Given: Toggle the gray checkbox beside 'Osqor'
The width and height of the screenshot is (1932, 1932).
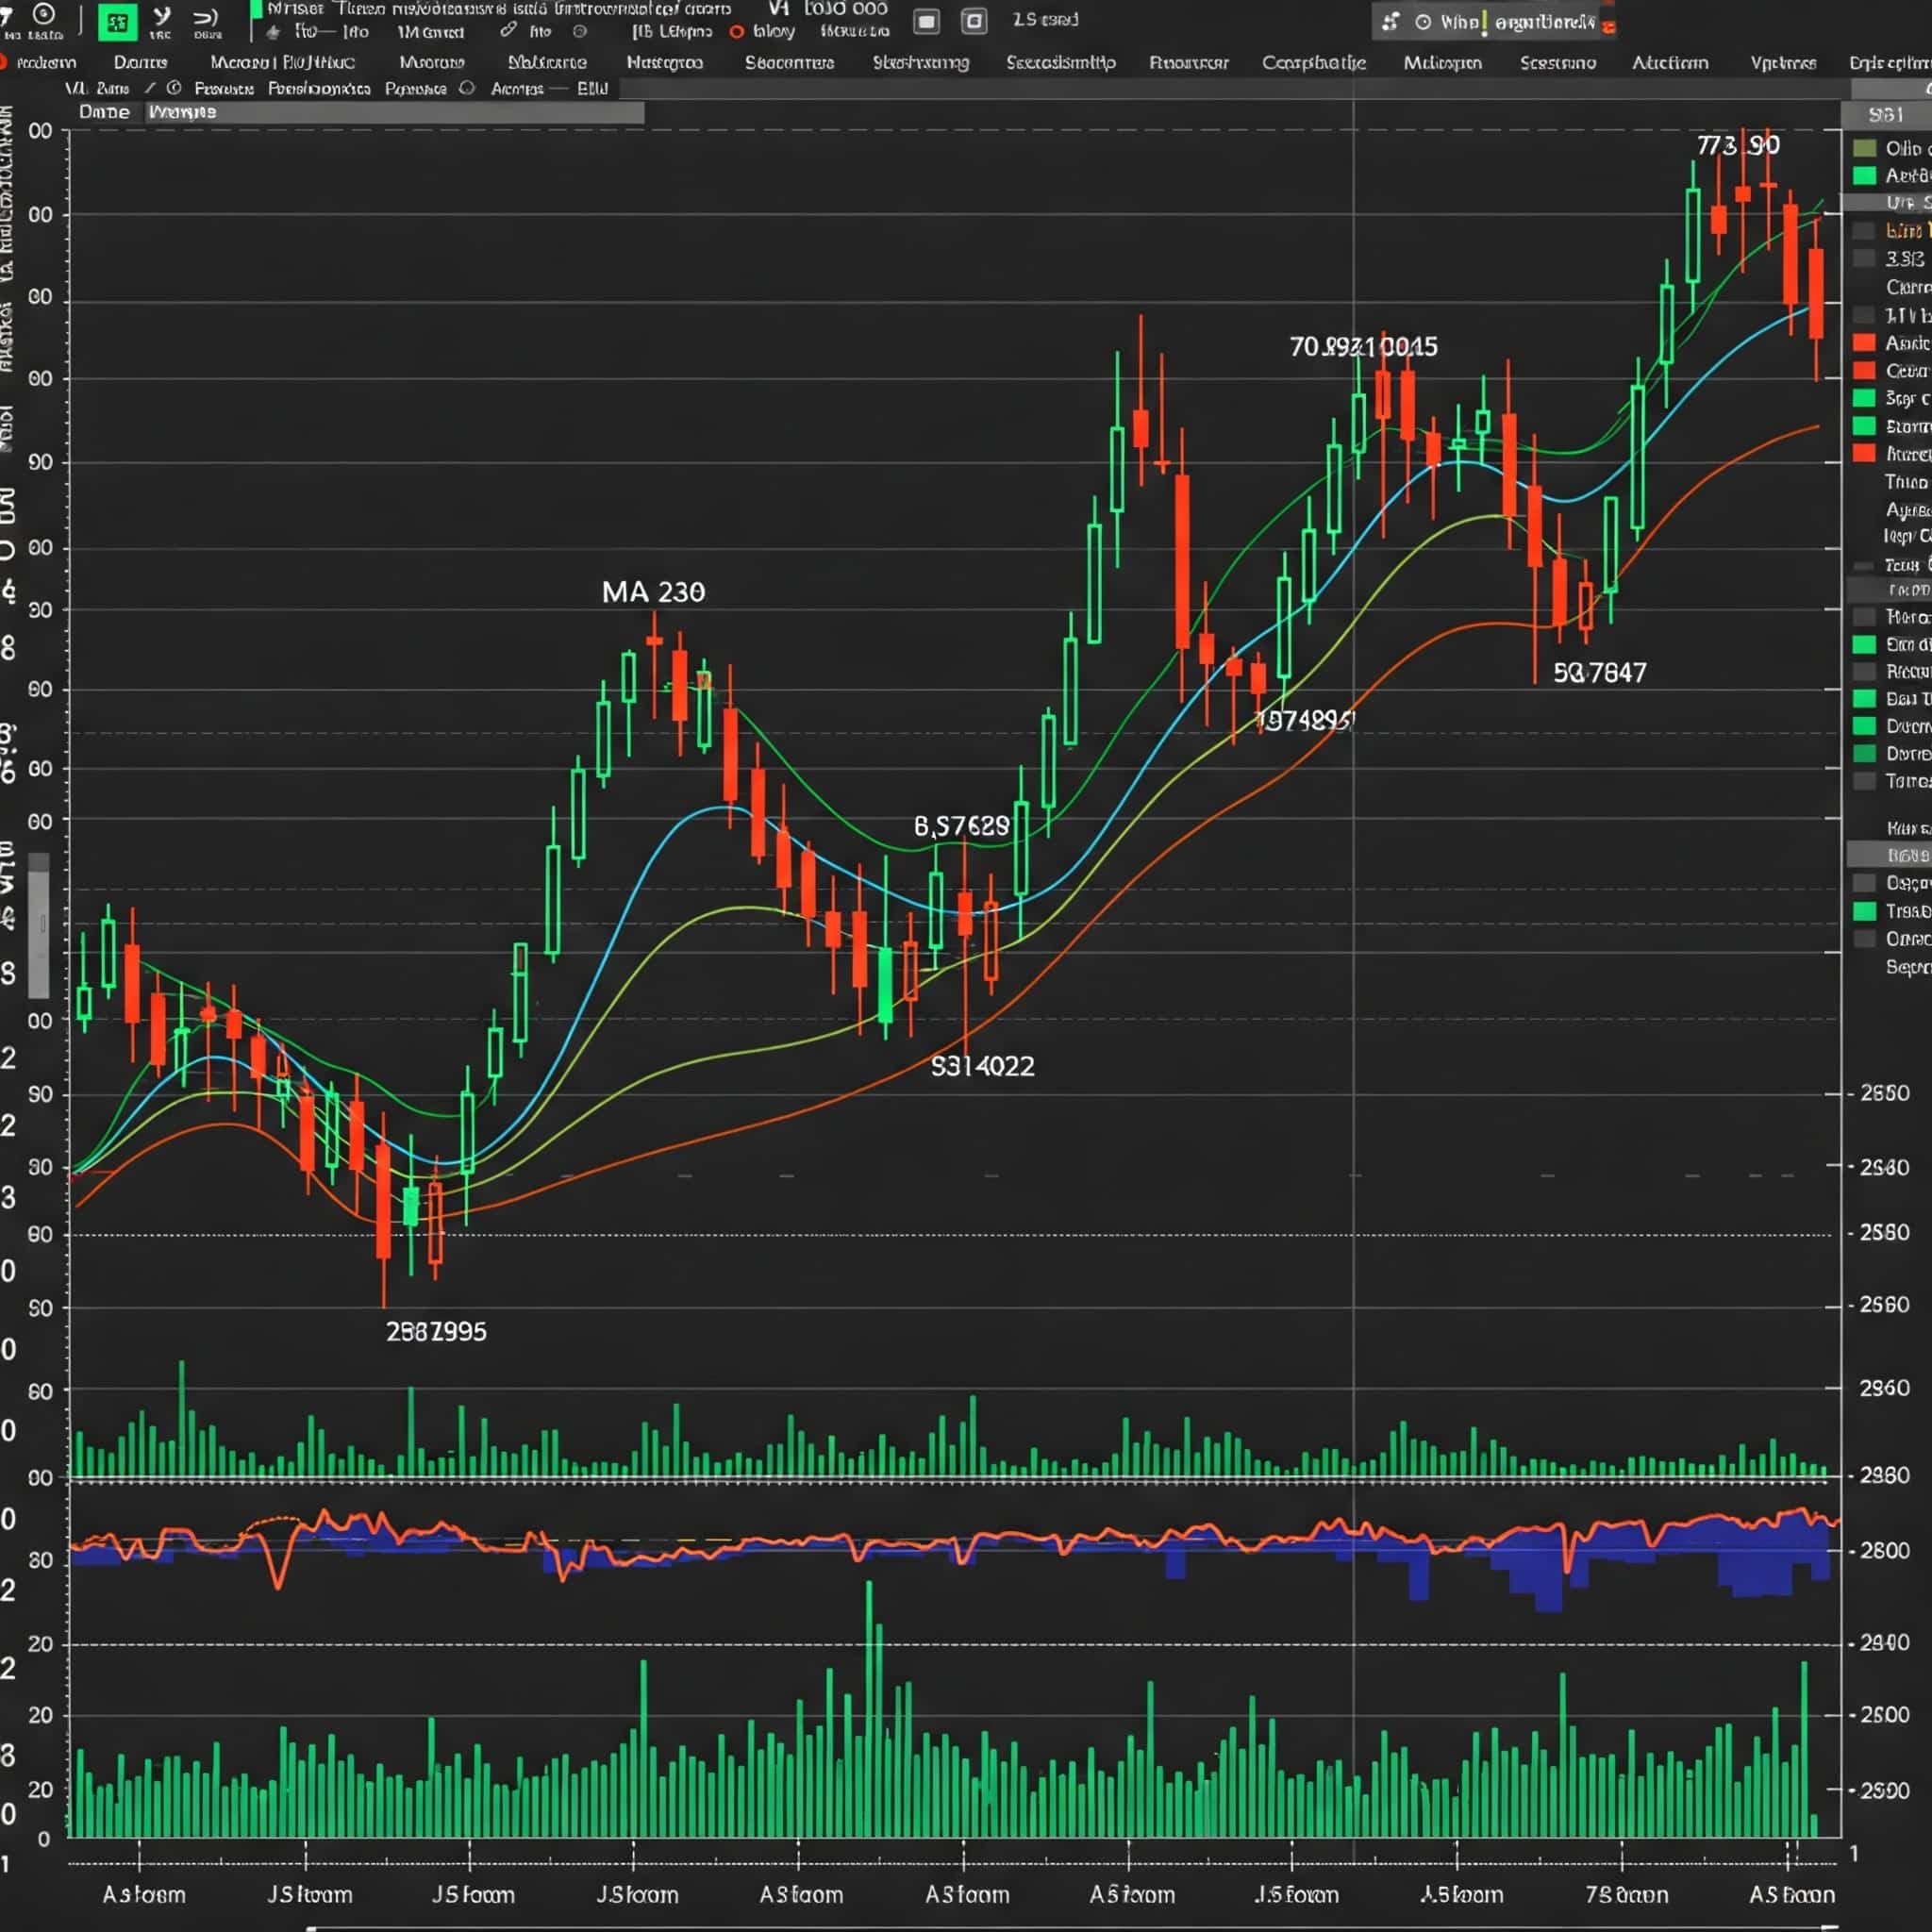Looking at the screenshot, I should (1864, 883).
